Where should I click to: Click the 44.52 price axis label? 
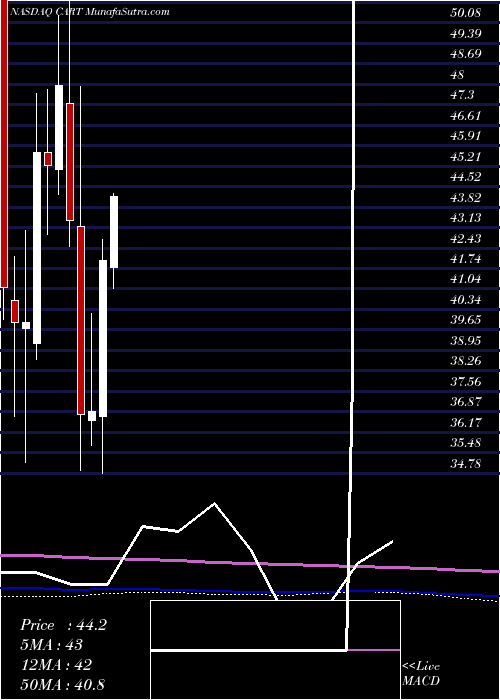[465, 177]
